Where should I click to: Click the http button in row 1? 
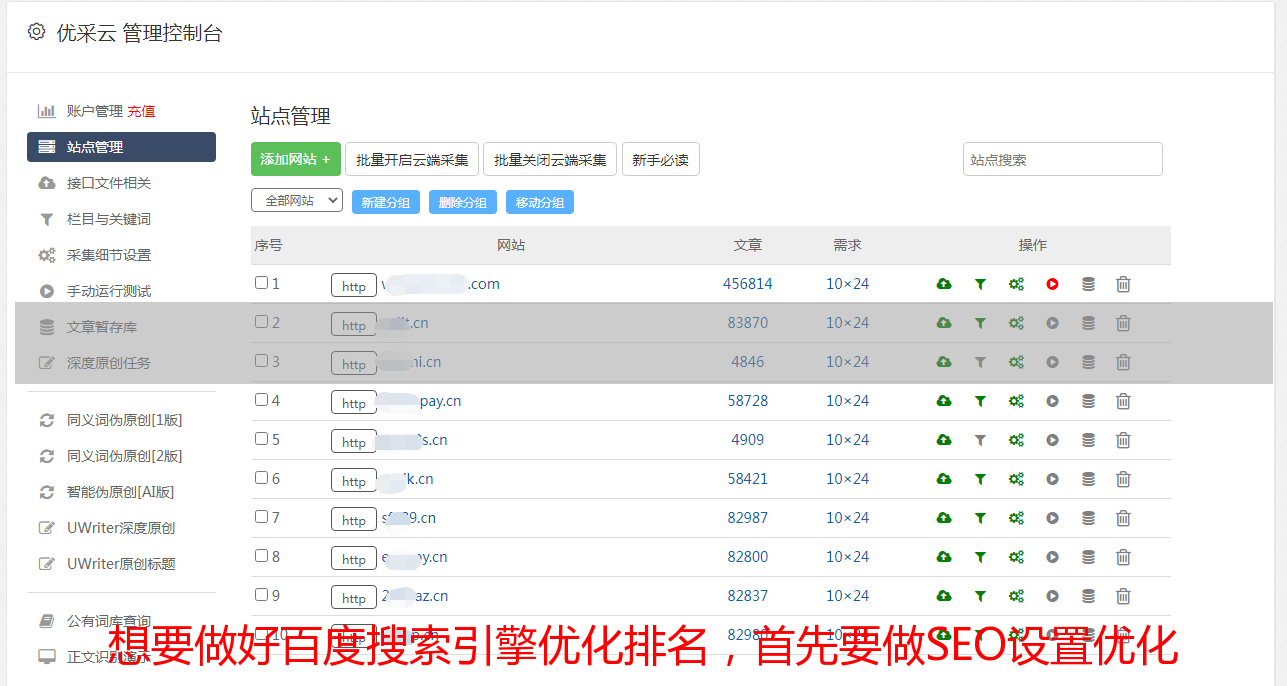(354, 285)
